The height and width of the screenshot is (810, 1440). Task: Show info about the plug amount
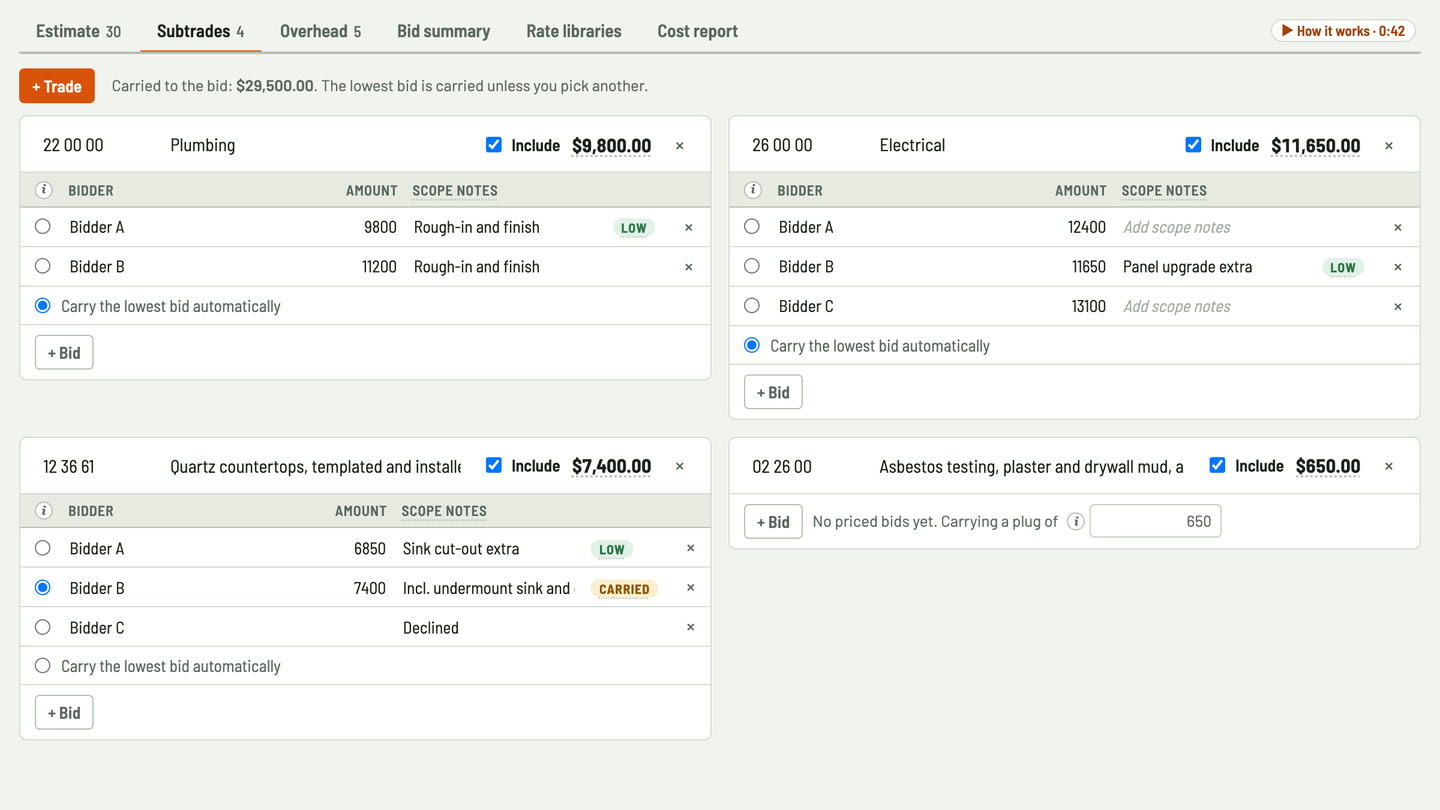click(1076, 522)
